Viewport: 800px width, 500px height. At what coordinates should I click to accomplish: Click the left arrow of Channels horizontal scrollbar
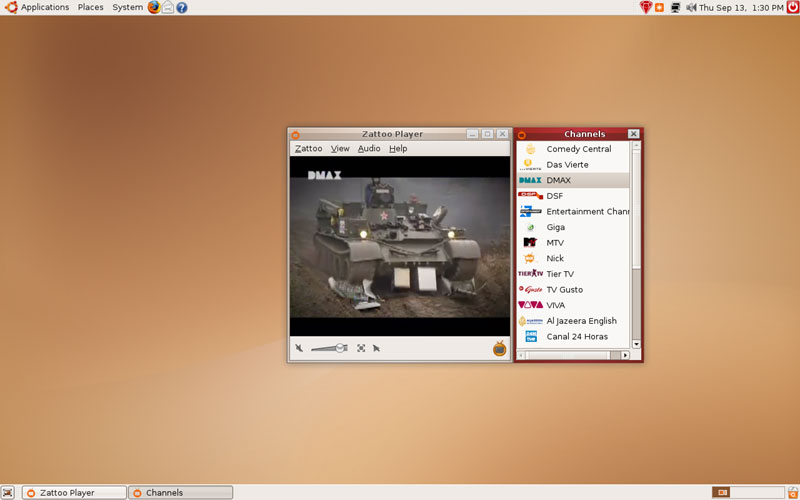pos(521,355)
